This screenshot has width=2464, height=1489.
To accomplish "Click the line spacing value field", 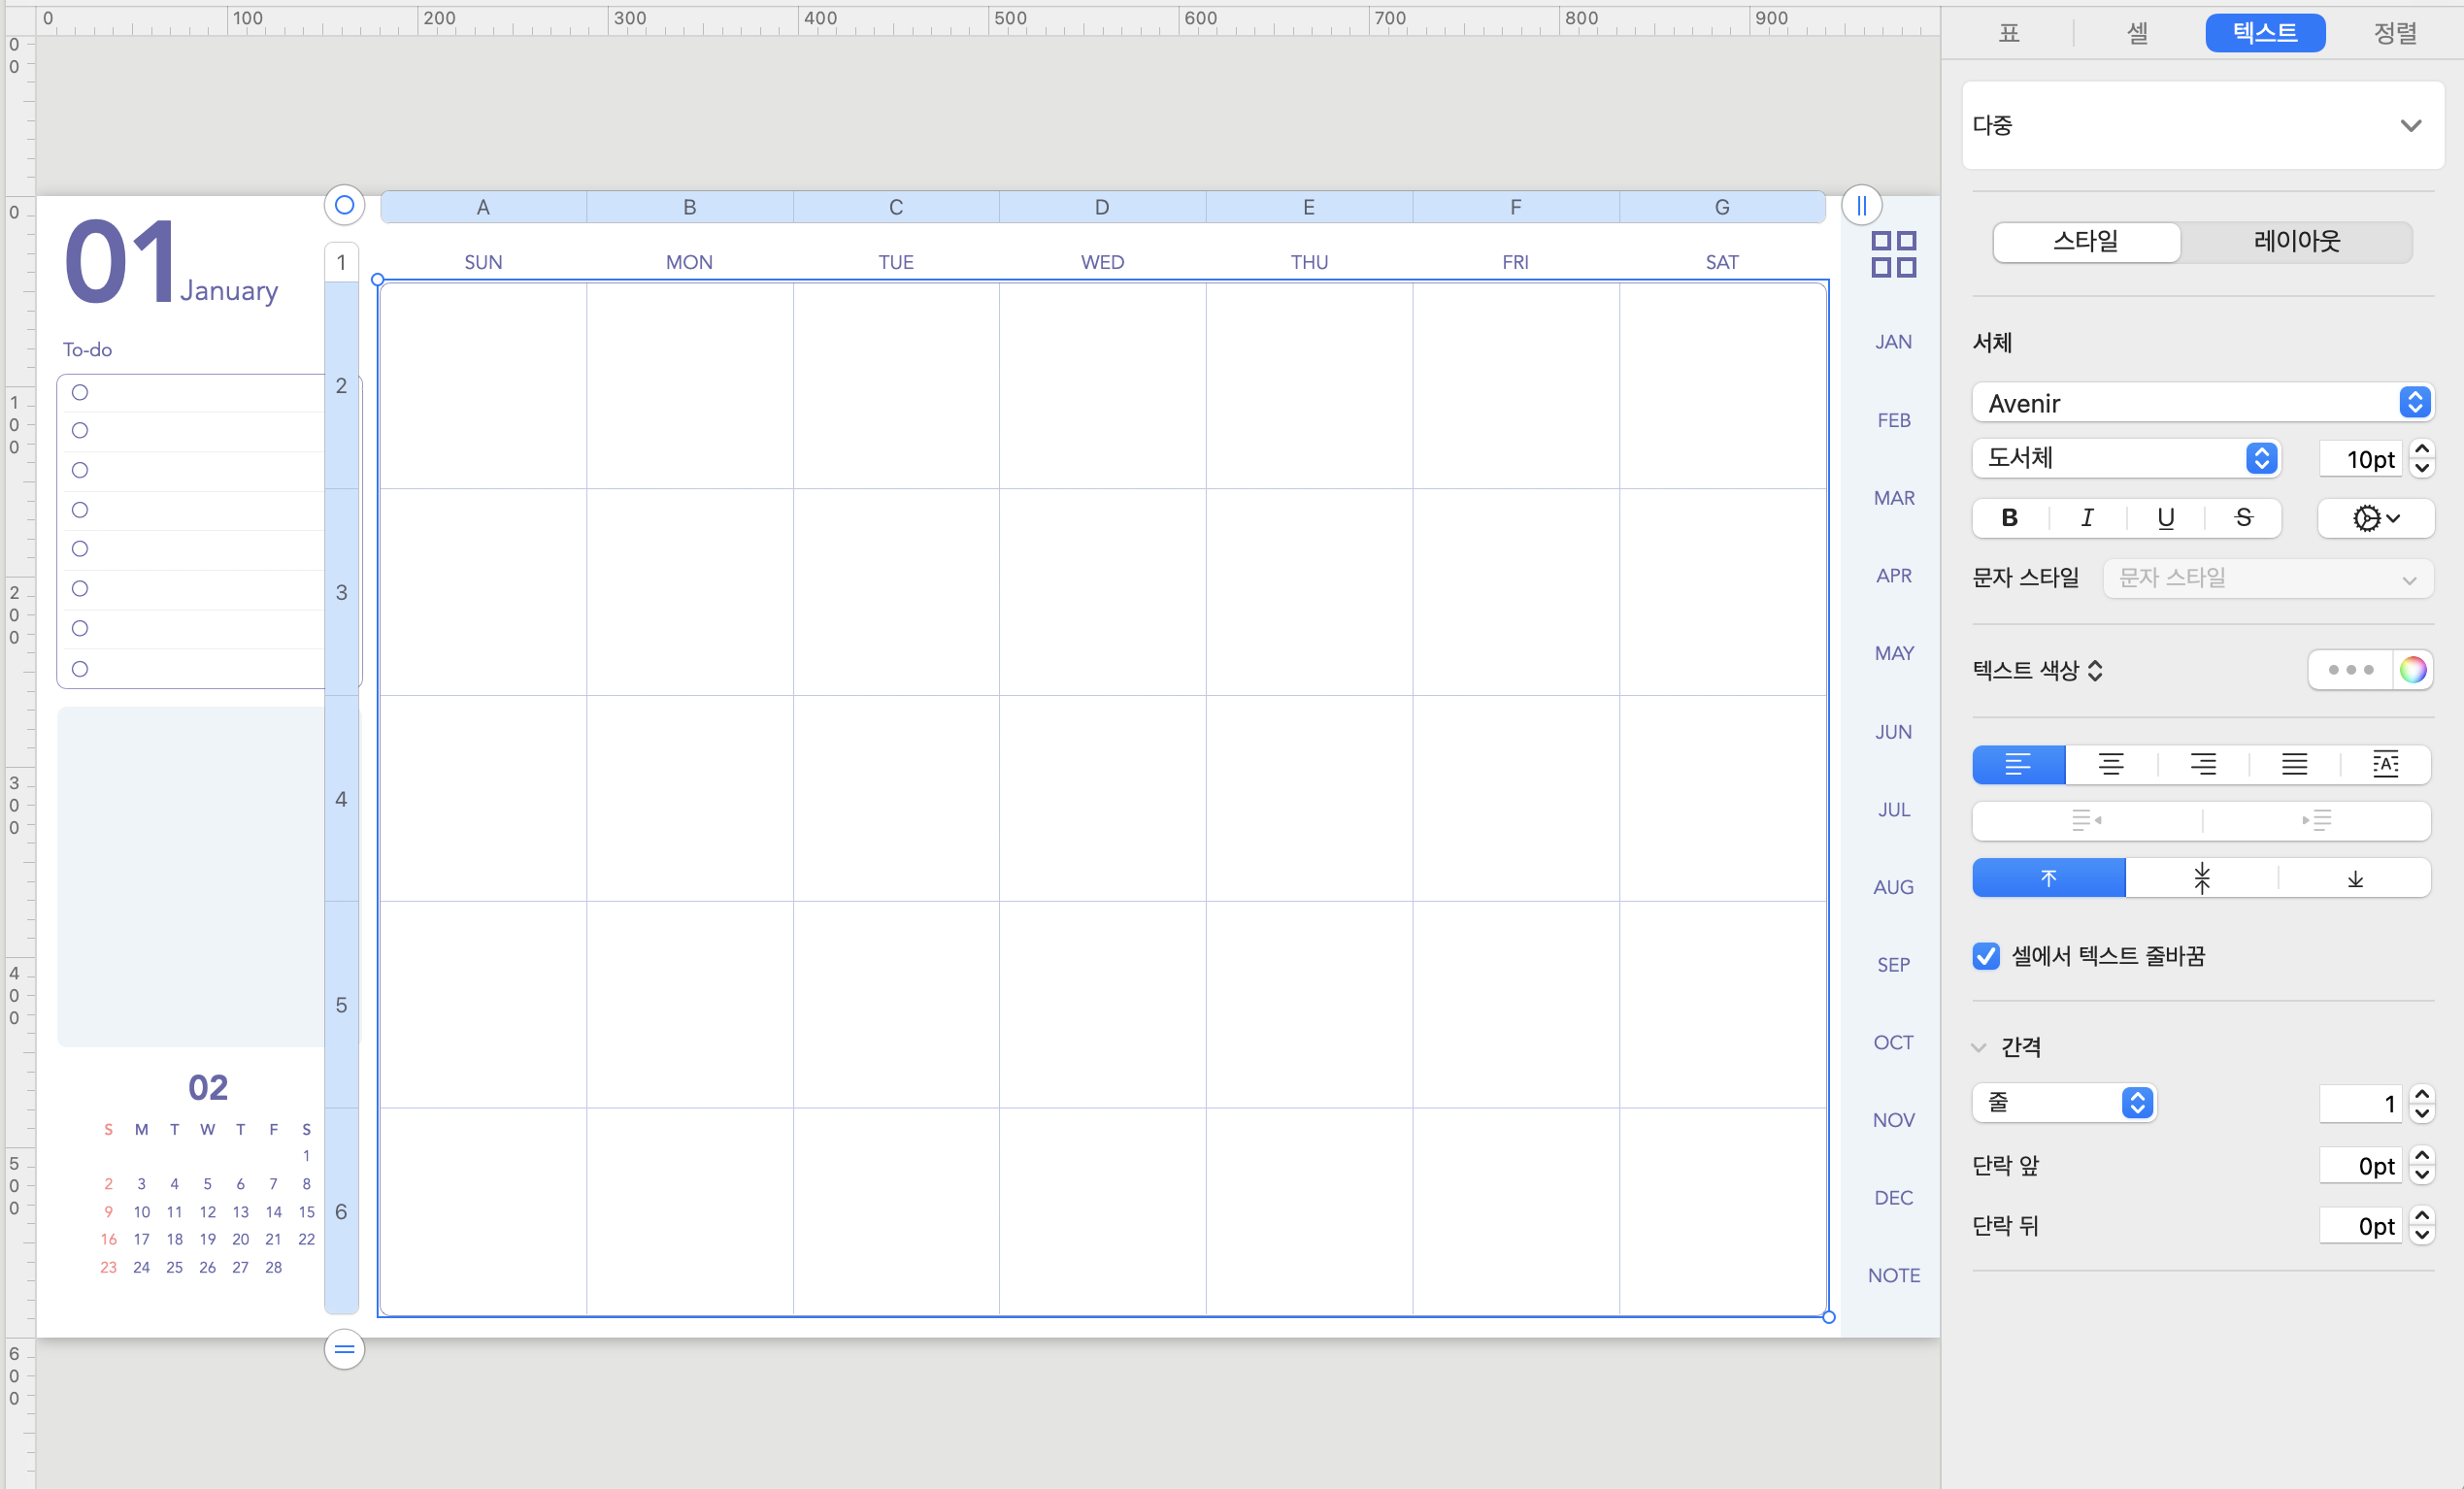I will pyautogui.click(x=2360, y=1103).
